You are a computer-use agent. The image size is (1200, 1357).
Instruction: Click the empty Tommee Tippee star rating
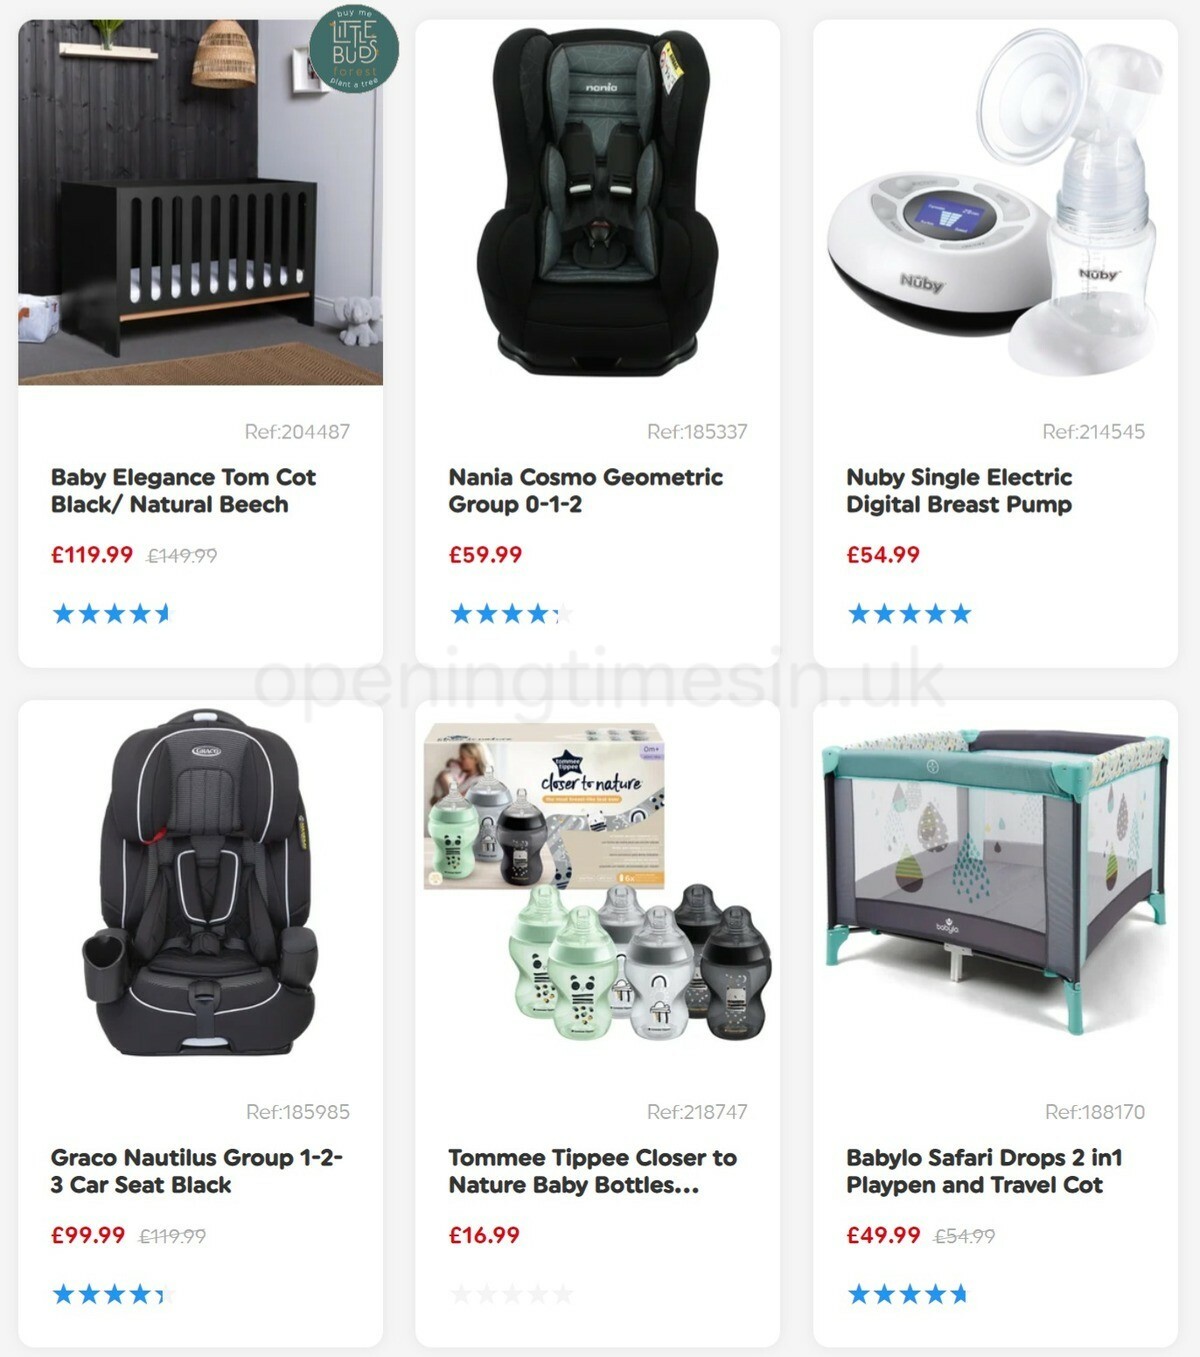(x=512, y=1294)
